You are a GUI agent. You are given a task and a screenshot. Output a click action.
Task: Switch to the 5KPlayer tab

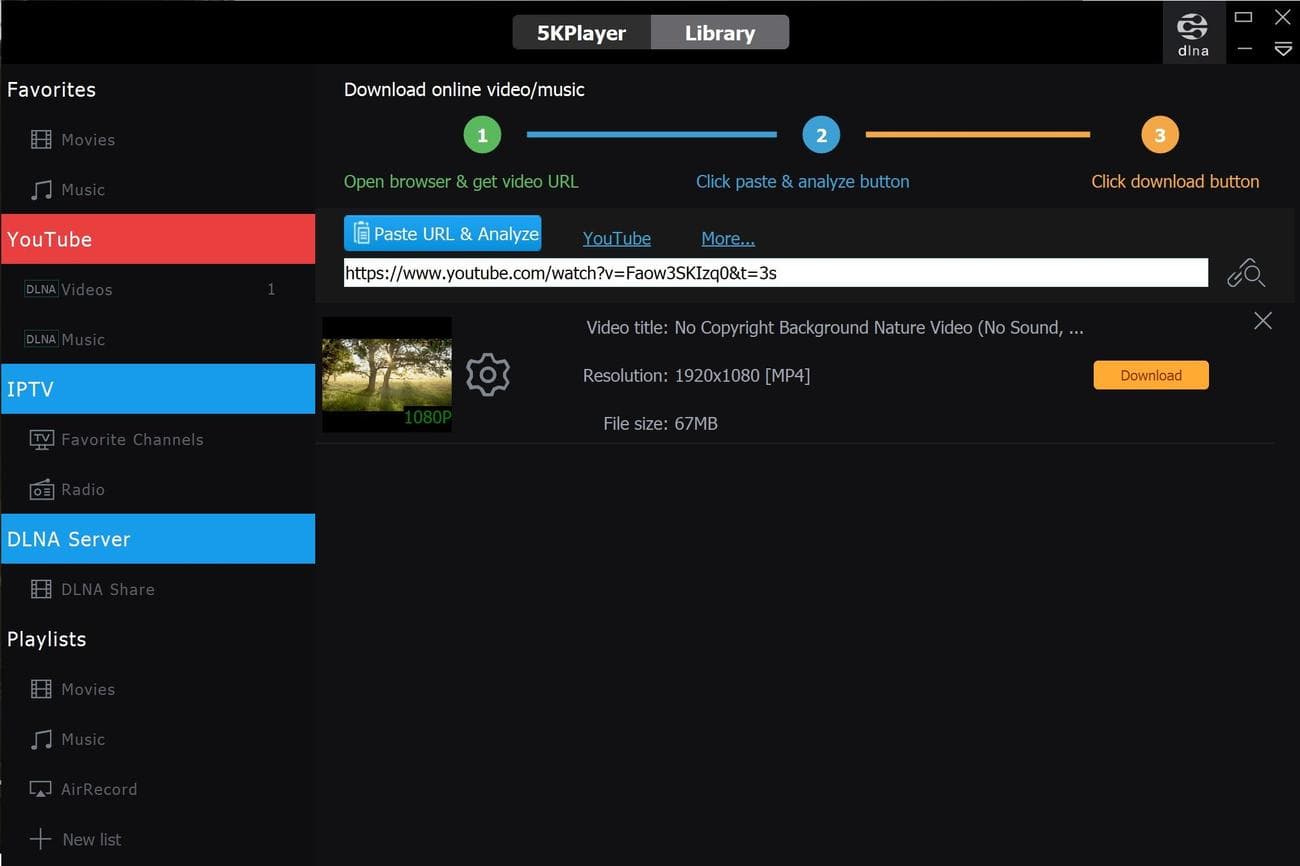(581, 33)
